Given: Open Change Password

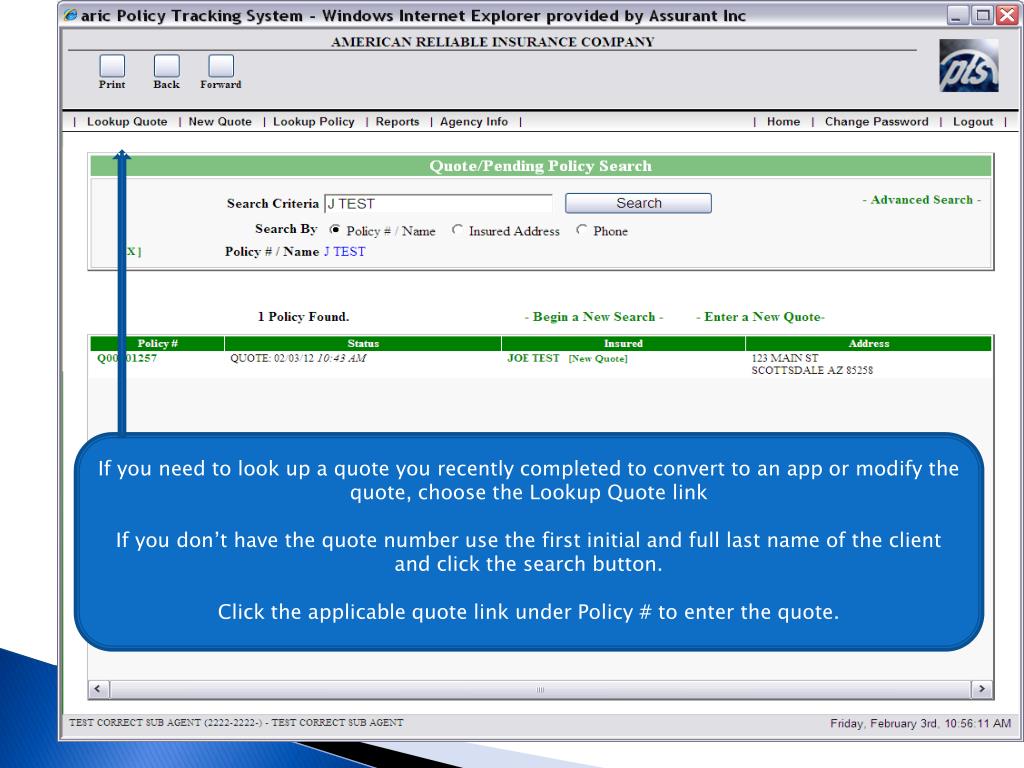Looking at the screenshot, I should click(x=876, y=121).
